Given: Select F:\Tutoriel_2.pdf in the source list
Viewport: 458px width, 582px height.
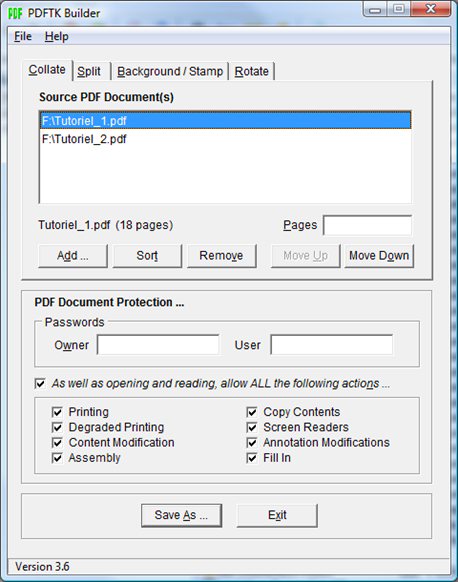Looking at the screenshot, I should pos(225,139).
